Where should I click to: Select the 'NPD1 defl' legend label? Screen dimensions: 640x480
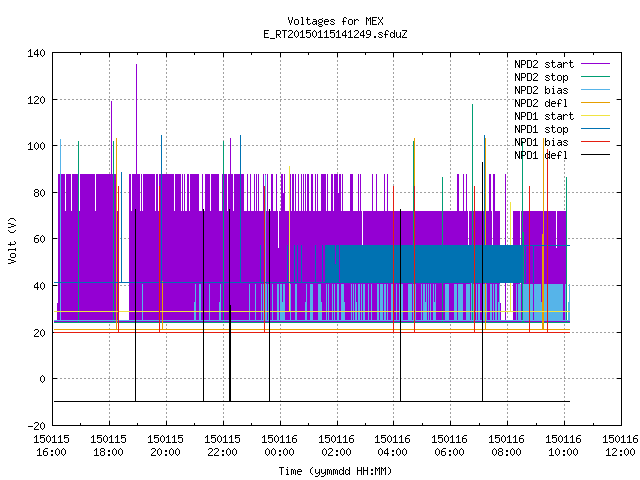pos(541,156)
